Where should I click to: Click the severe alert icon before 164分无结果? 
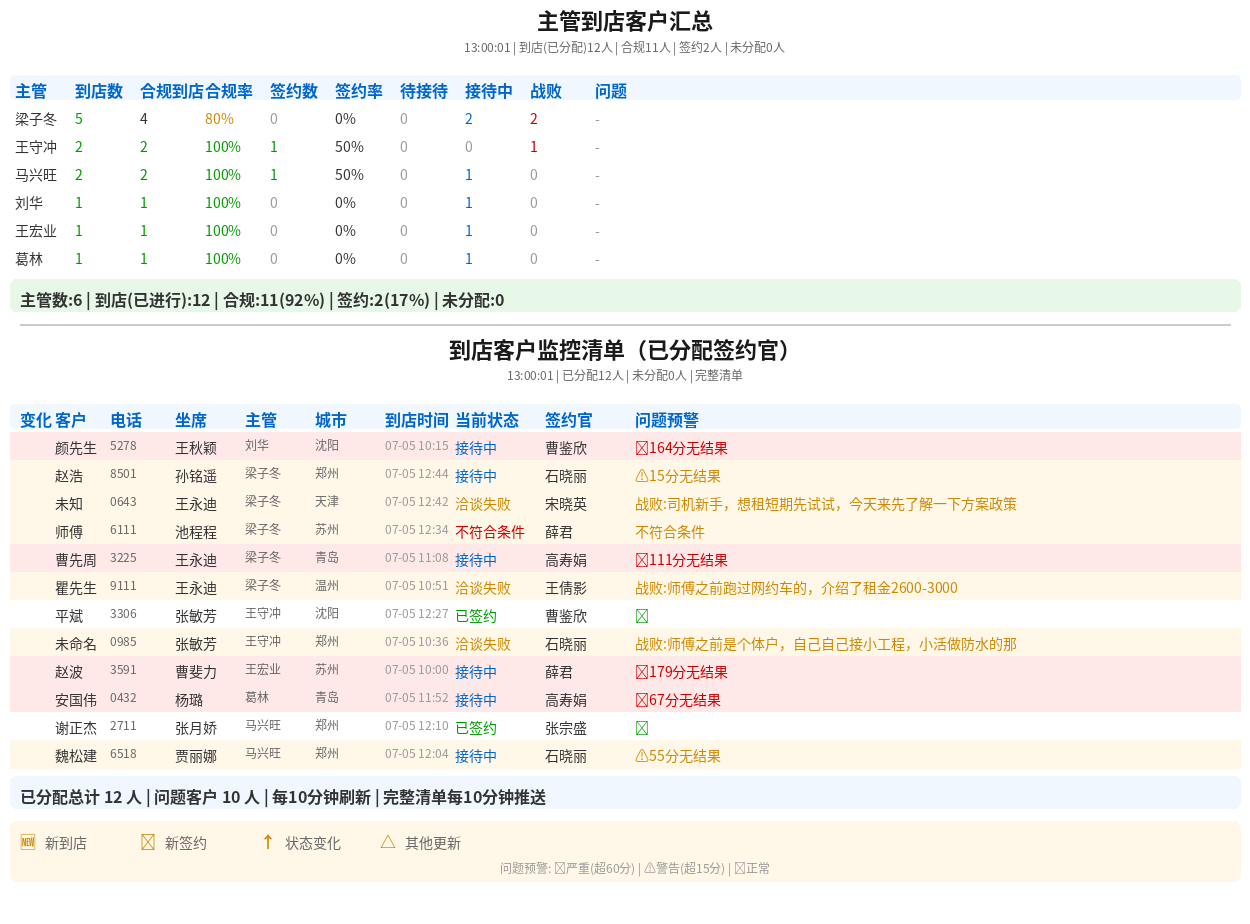click(642, 448)
